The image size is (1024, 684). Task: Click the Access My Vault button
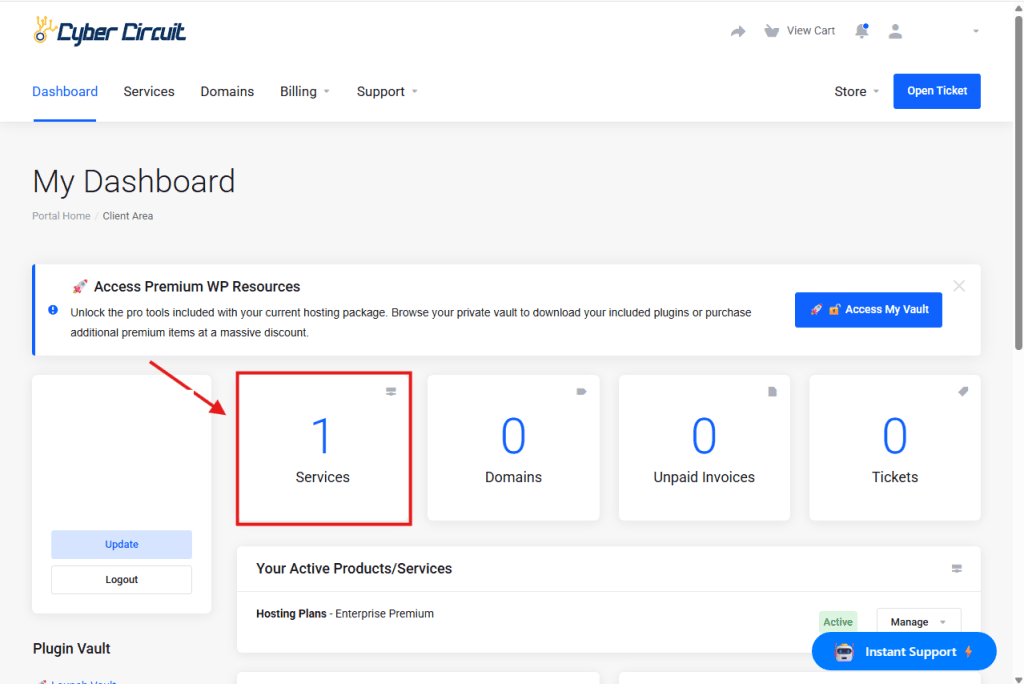868,310
